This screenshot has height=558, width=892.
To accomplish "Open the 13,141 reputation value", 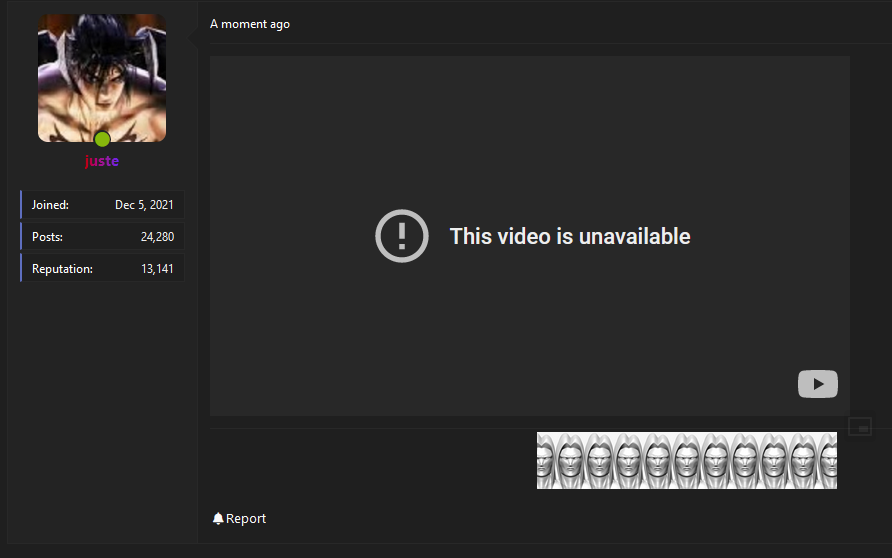I will [158, 268].
